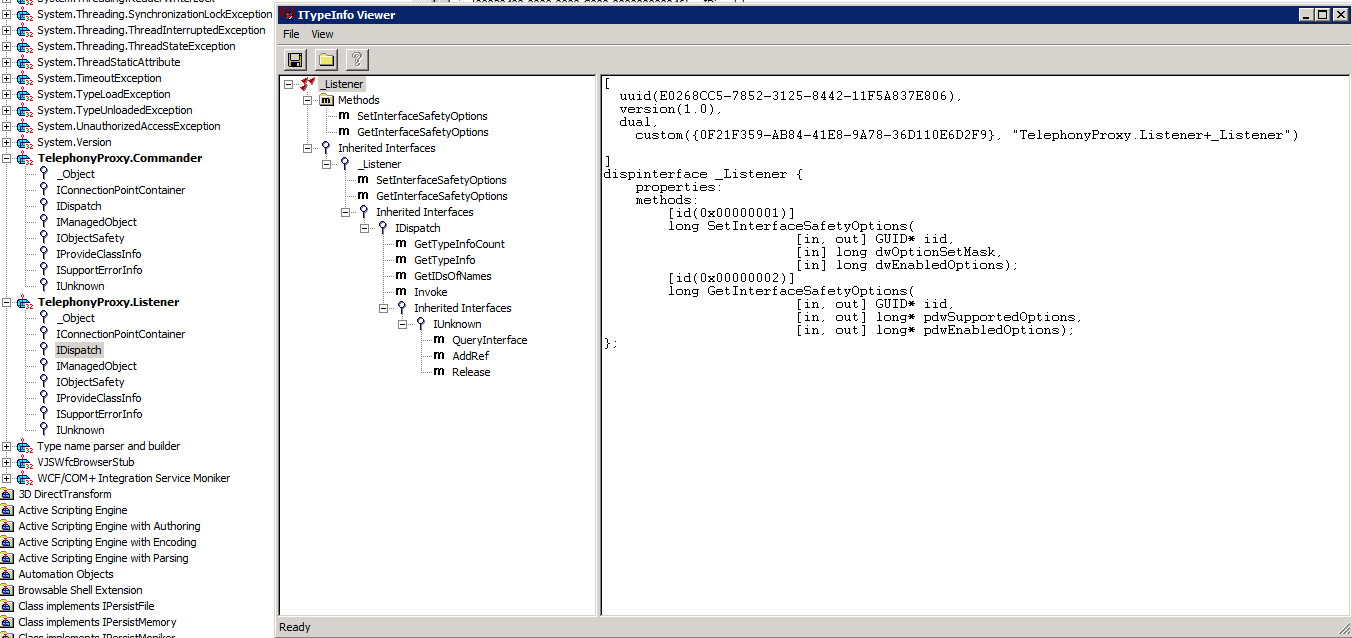Click the method icon beside Invoke
Image resolution: width=1352 pixels, height=638 pixels.
(401, 292)
